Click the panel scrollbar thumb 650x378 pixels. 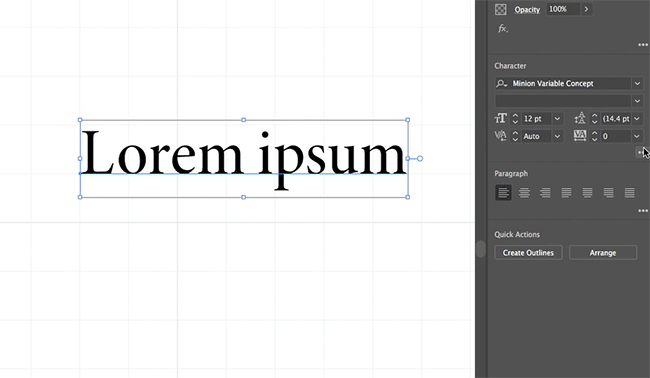tap(480, 249)
